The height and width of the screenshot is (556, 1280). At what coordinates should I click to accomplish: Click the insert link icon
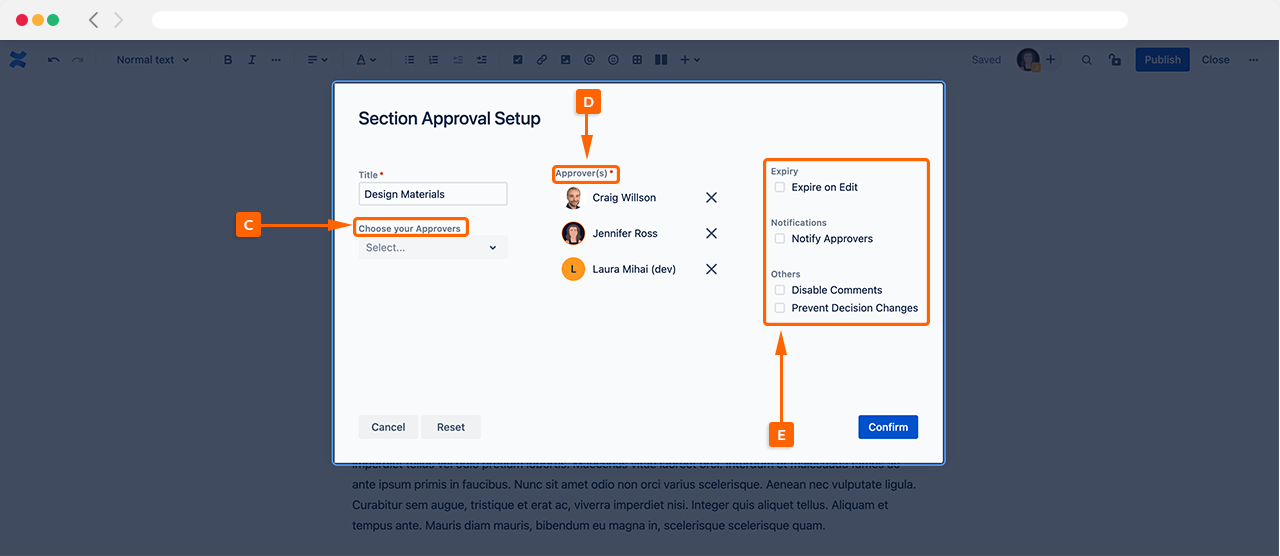point(541,60)
